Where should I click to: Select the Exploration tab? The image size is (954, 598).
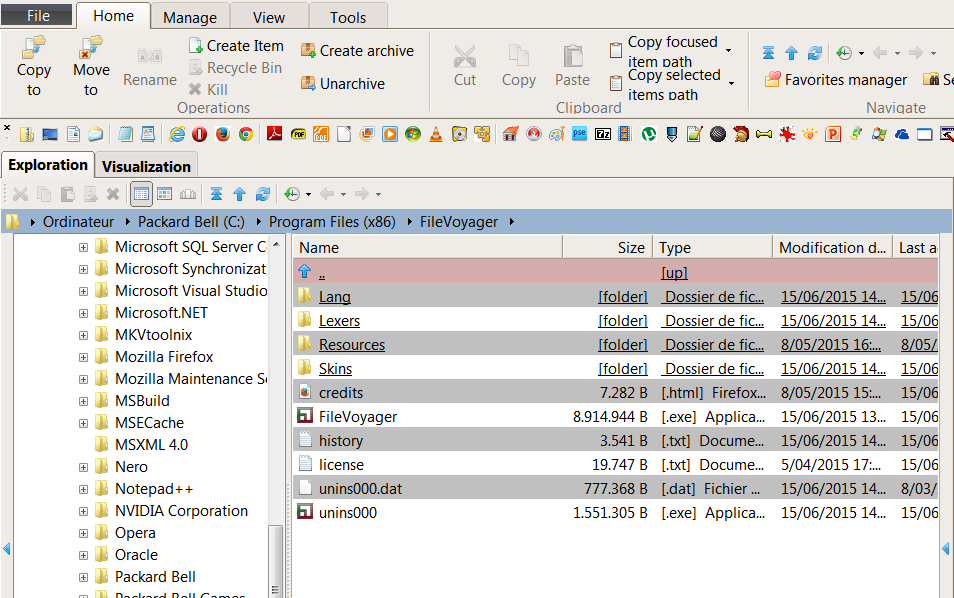click(x=48, y=165)
